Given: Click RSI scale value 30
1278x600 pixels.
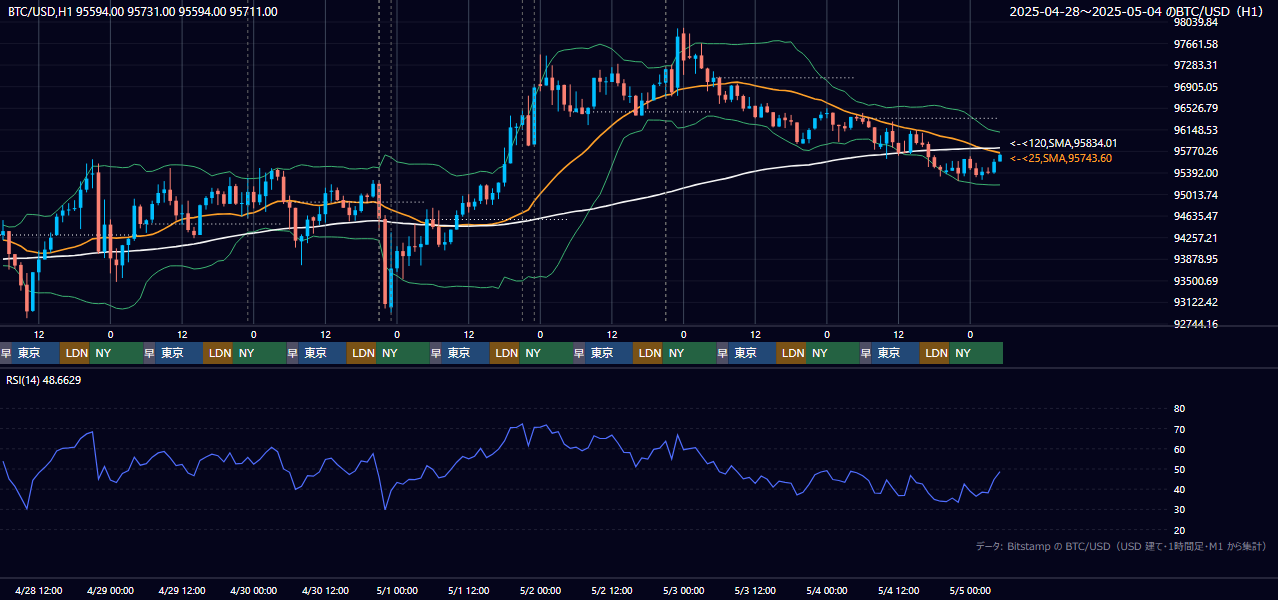Looking at the screenshot, I should coord(1179,510).
